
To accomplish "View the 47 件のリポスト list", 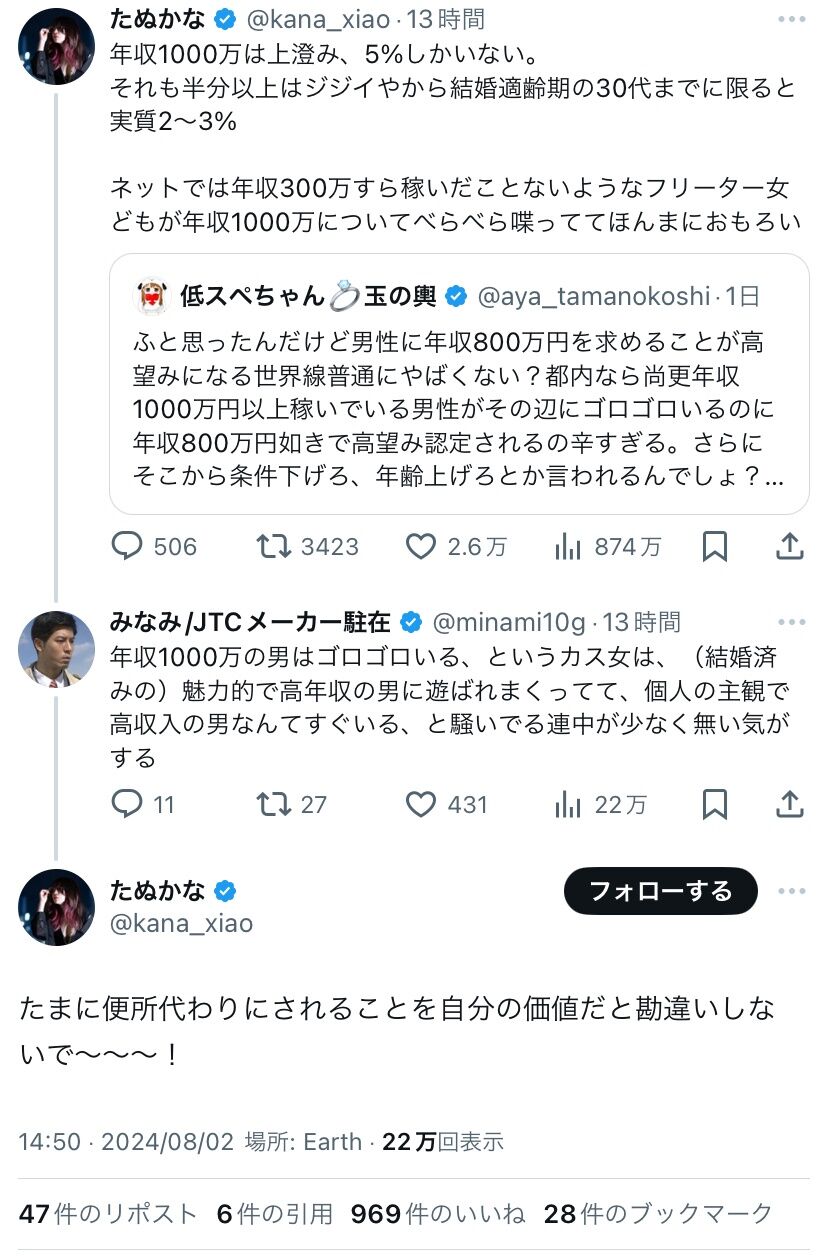I will (108, 1214).
